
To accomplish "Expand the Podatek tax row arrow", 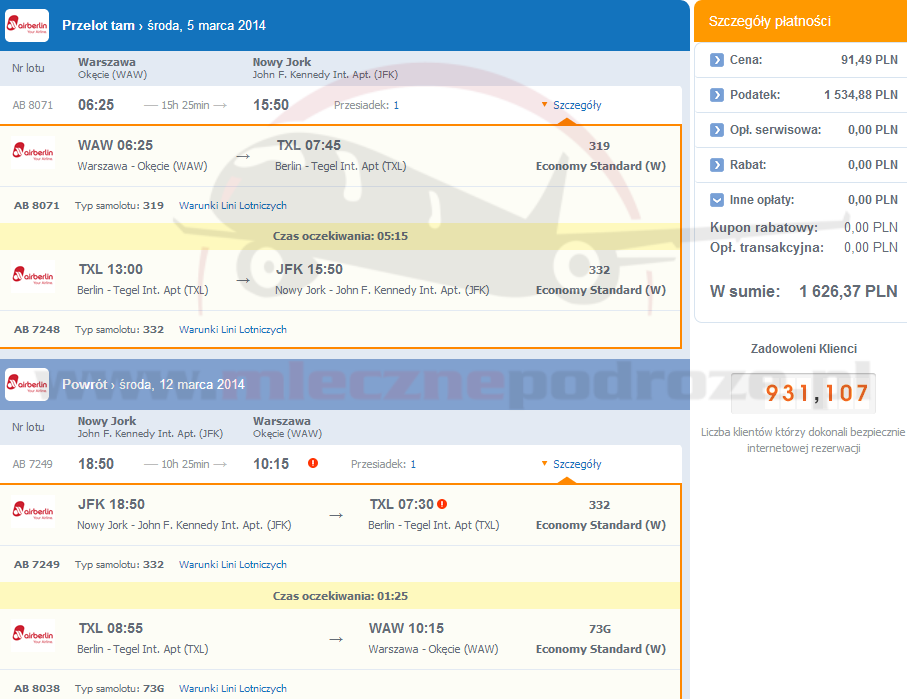I will [x=717, y=95].
